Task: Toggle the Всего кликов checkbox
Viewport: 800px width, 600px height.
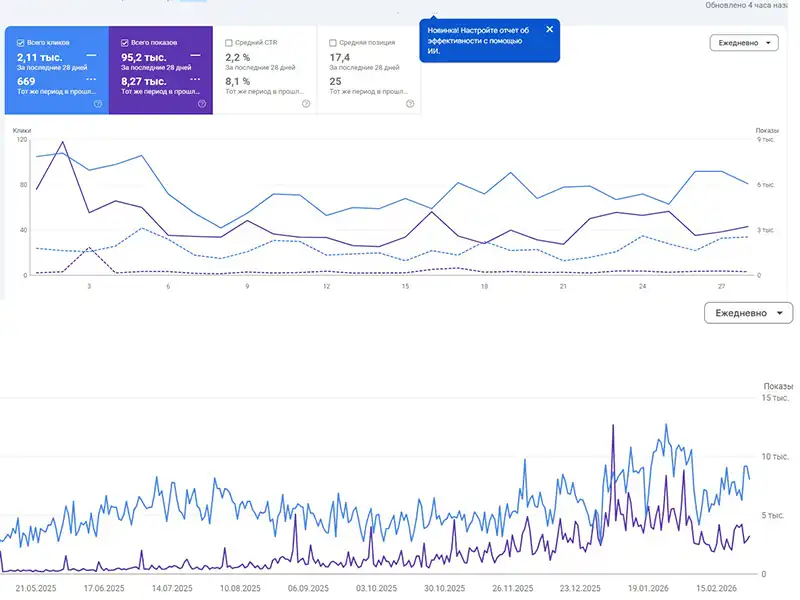Action: pyautogui.click(x=21, y=43)
